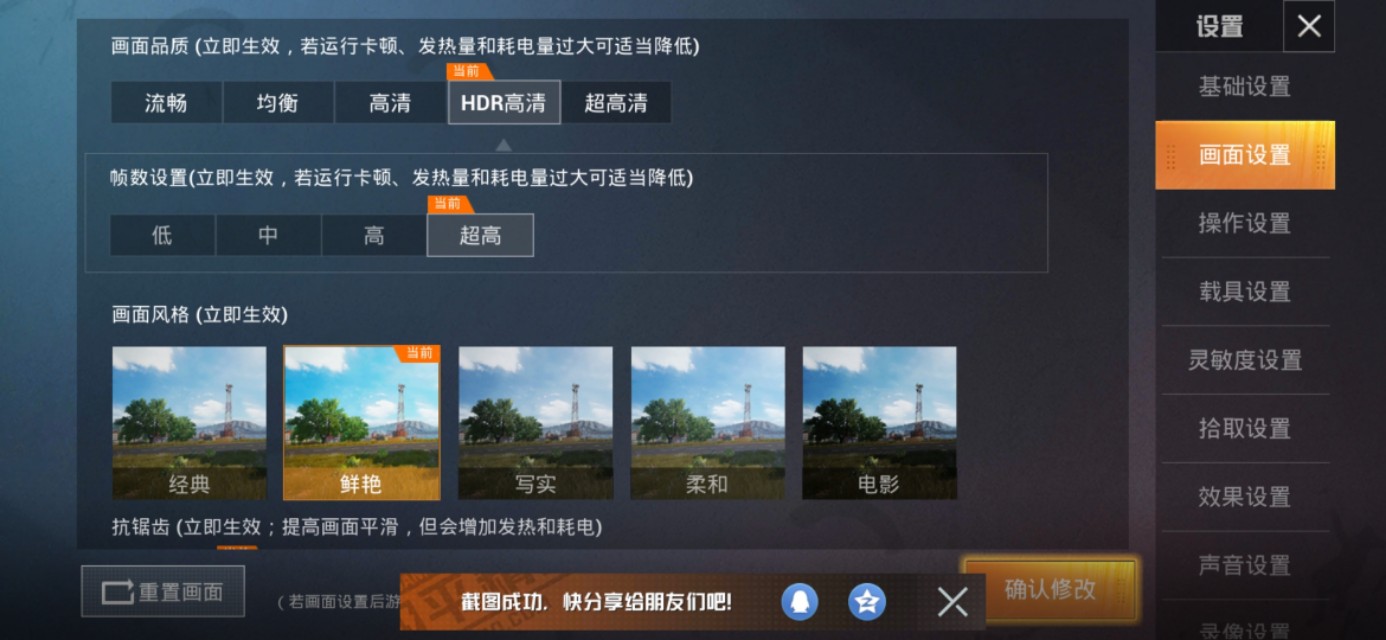1386x640 pixels.
Task: Select 柔和 style thumbnail
Action: pos(707,423)
